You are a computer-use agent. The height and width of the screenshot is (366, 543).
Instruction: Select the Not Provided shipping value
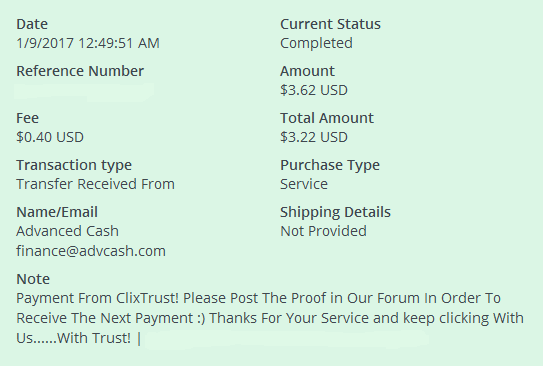pos(323,231)
